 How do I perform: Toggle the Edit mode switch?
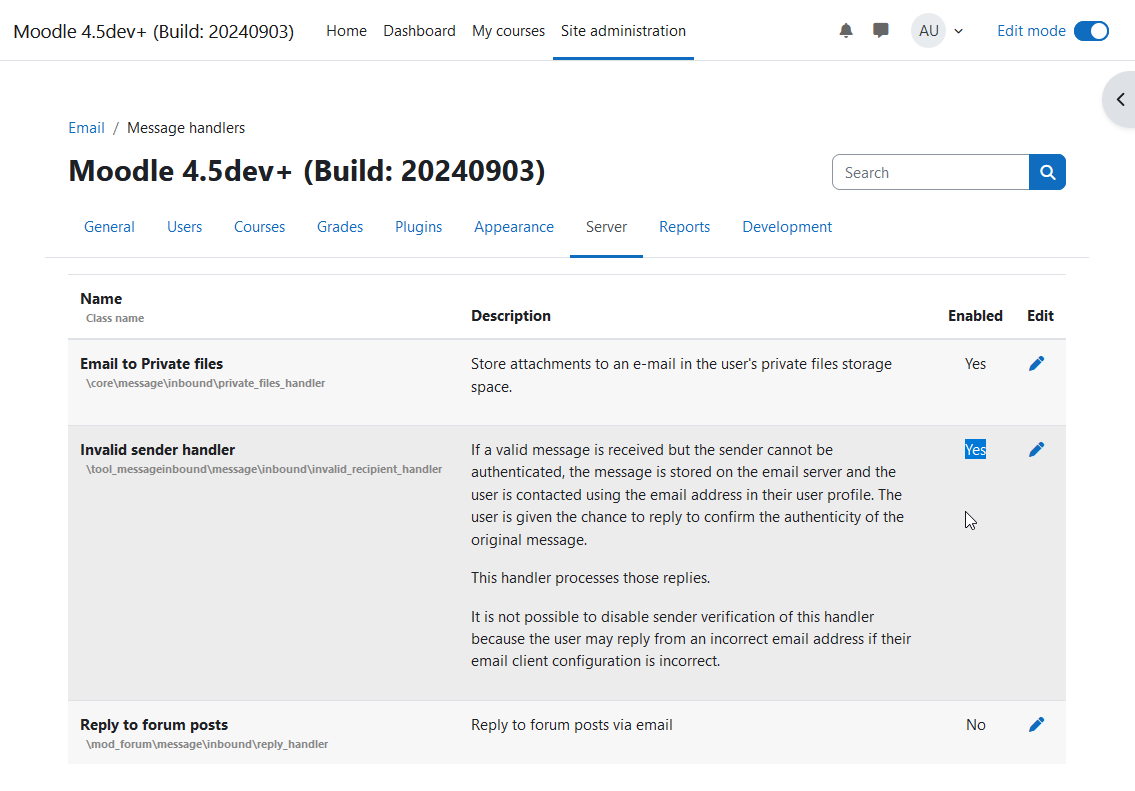click(1091, 31)
